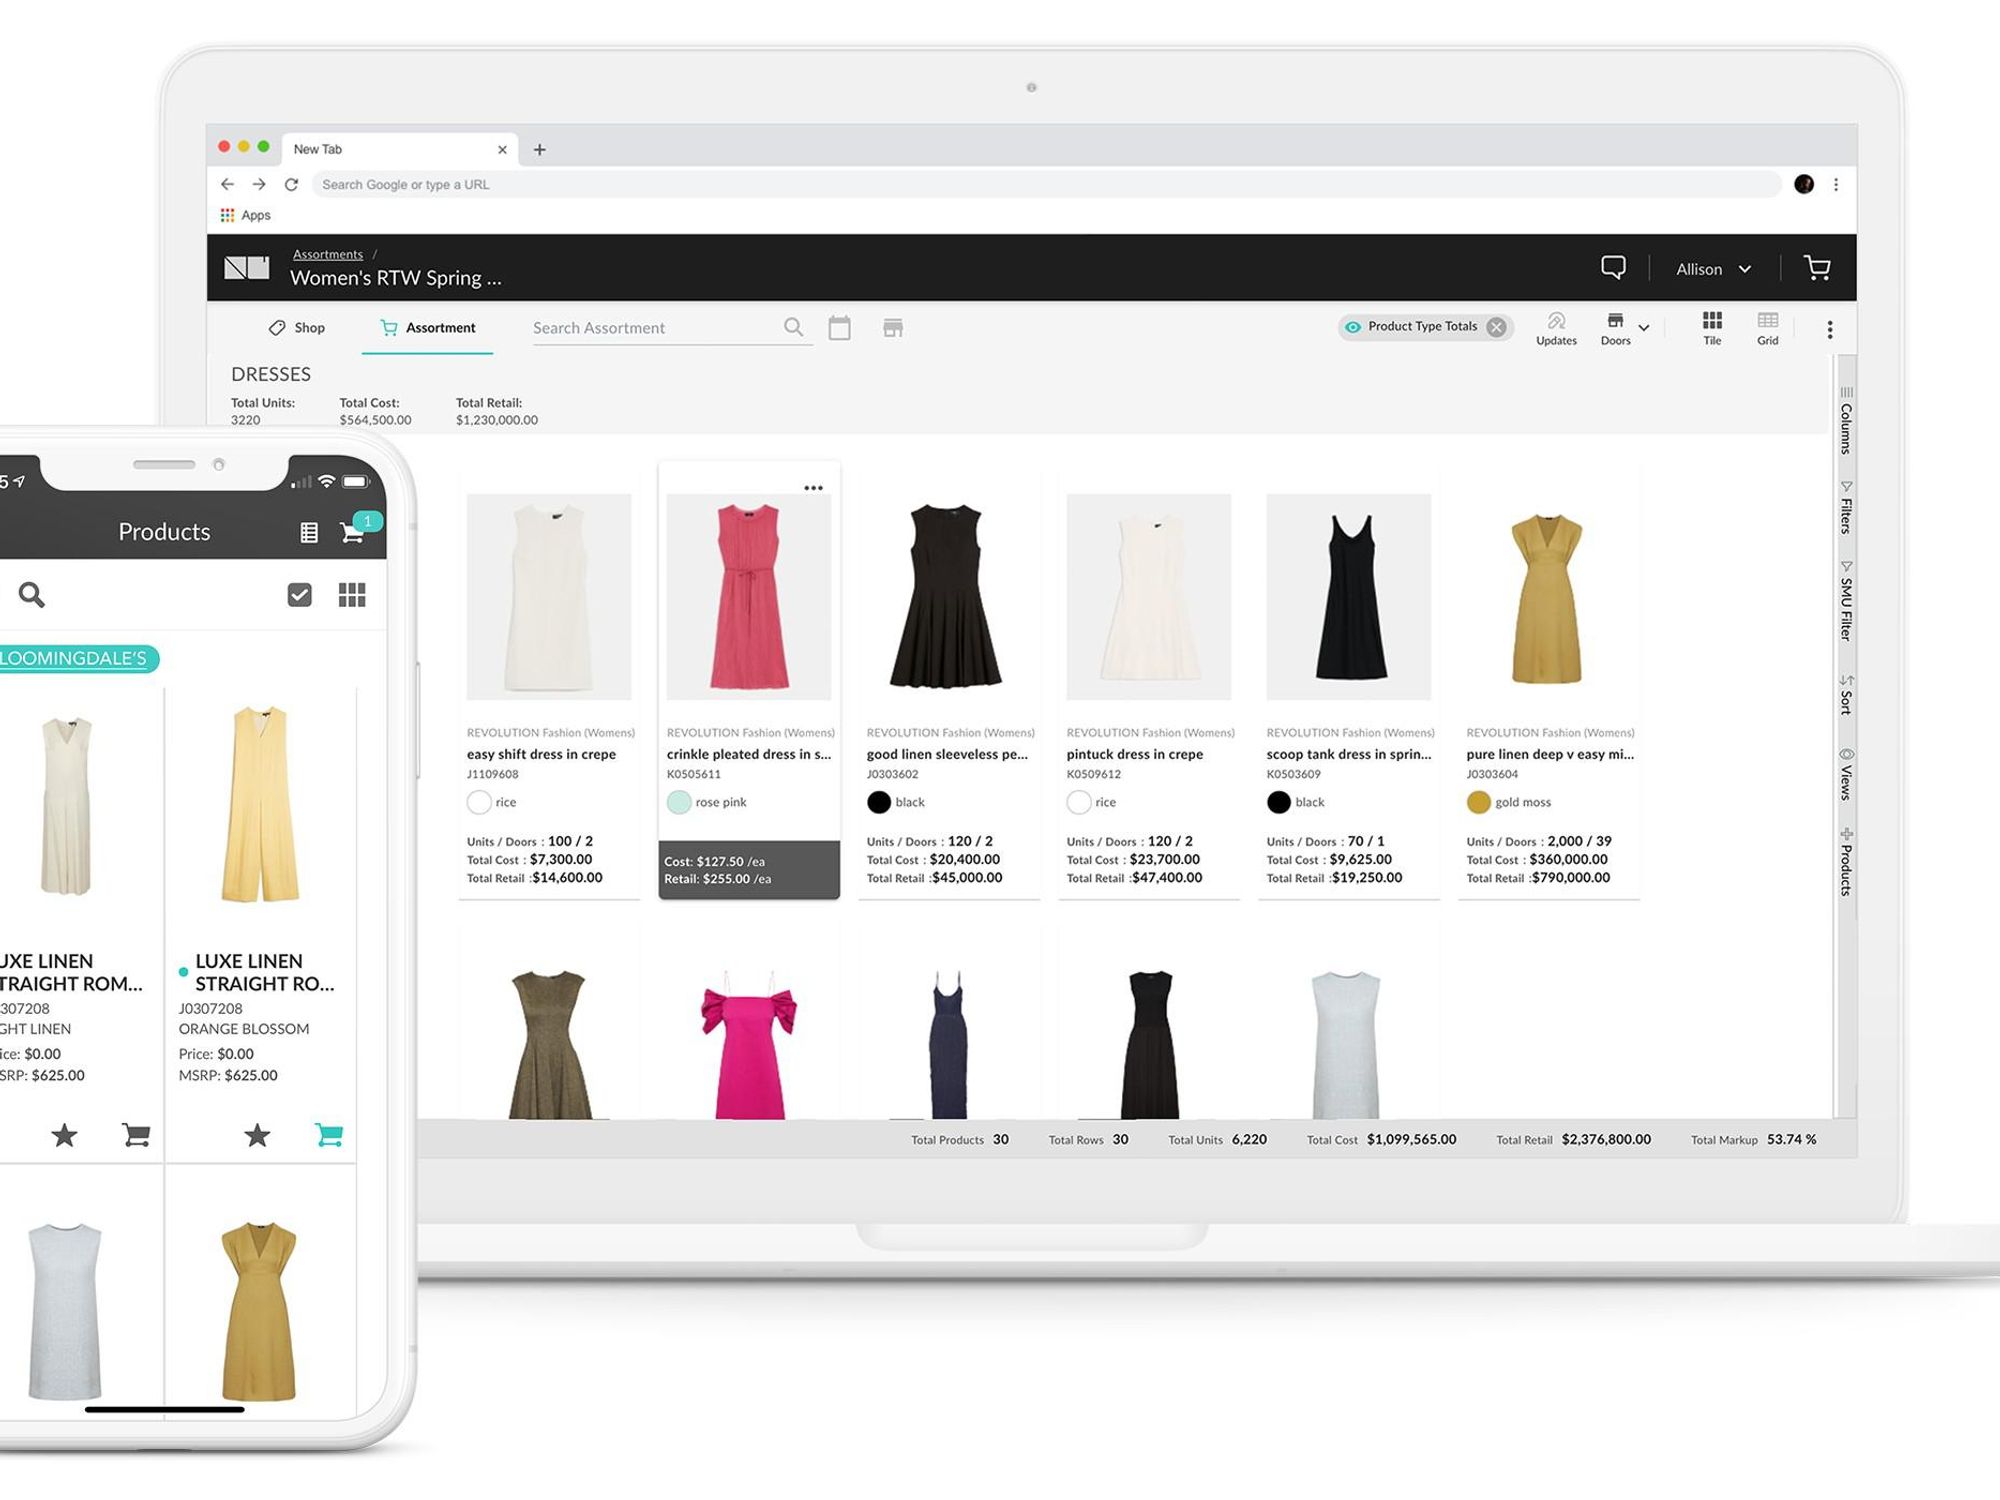Star the Luxe Linen Straight Romper favorite
The height and width of the screenshot is (1500, 2000).
[257, 1135]
